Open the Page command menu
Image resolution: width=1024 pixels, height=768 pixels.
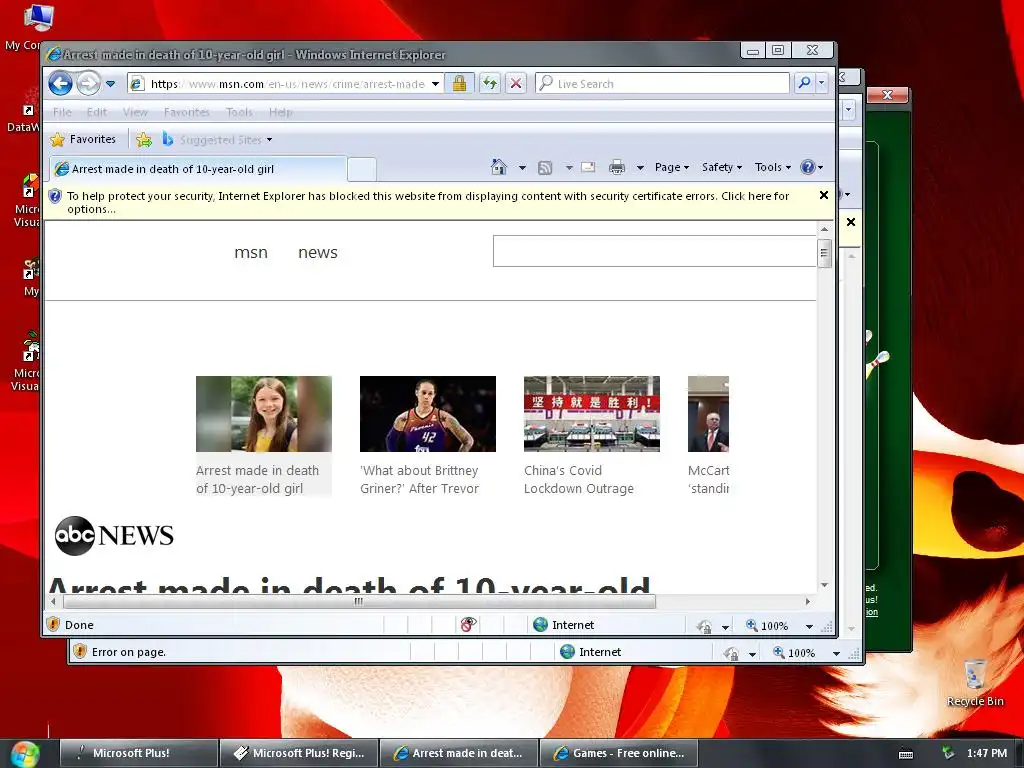tap(672, 167)
